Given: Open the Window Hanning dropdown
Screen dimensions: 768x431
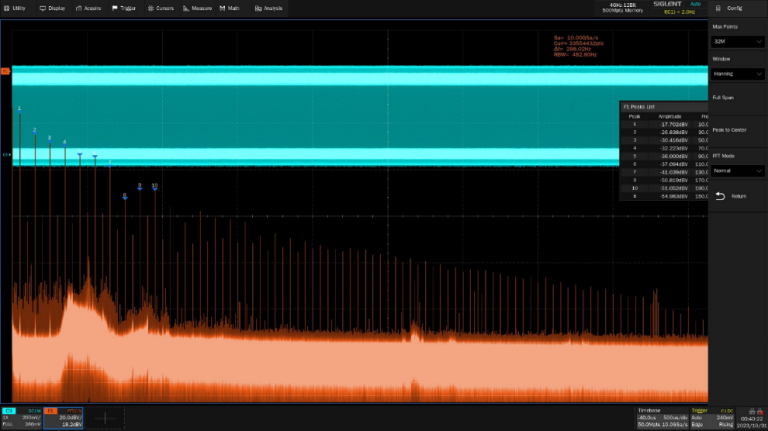Looking at the screenshot, I should pyautogui.click(x=737, y=73).
